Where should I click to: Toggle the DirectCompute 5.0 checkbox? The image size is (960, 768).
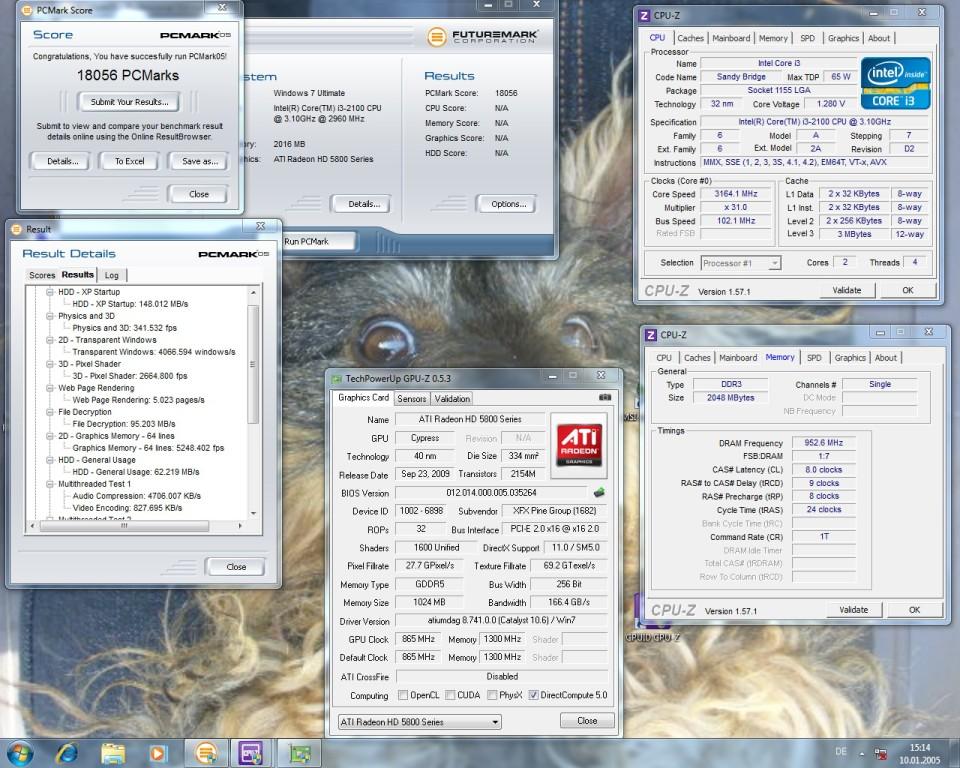coord(533,695)
